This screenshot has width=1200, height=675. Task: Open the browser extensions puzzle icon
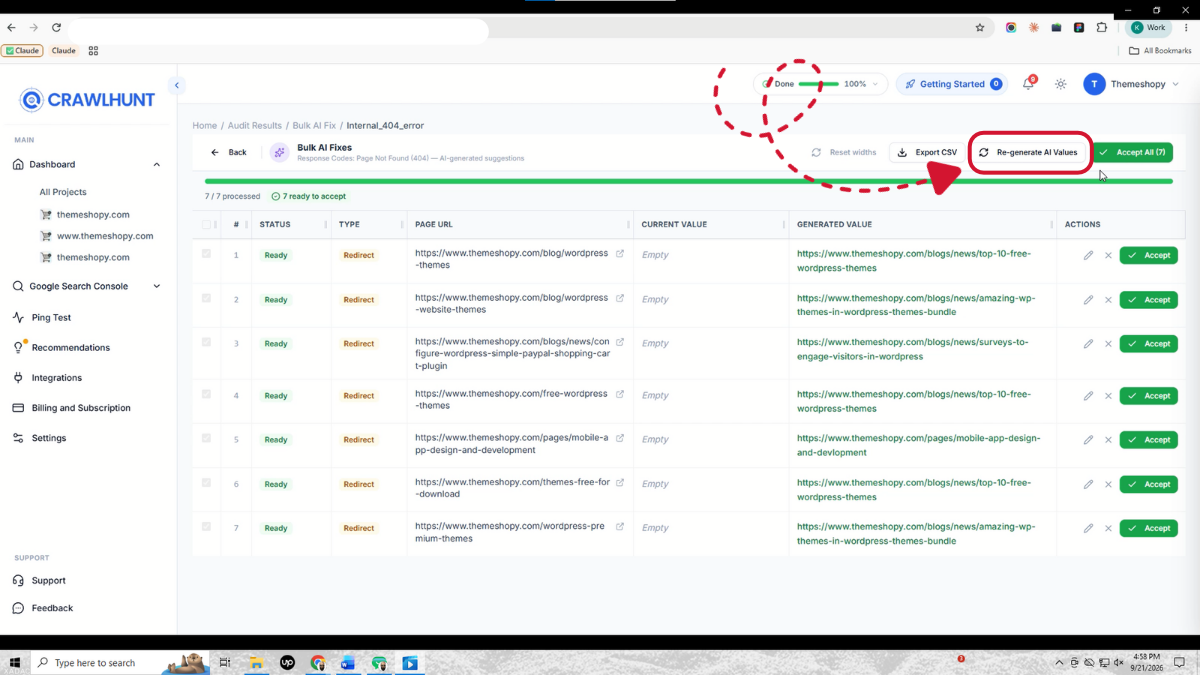coord(1102,28)
